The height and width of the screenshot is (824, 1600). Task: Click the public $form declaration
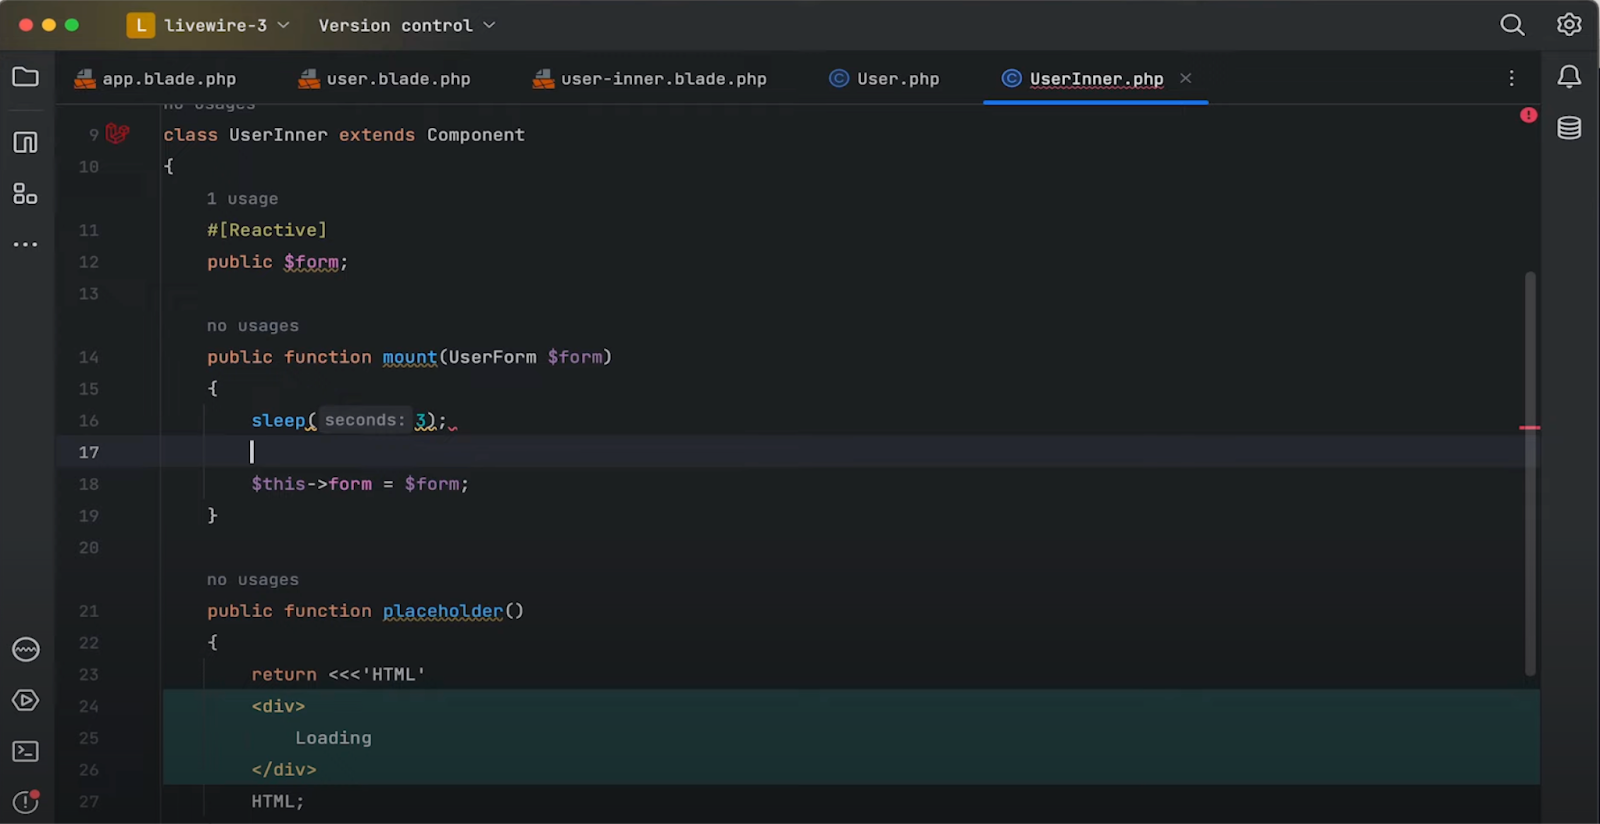[277, 262]
